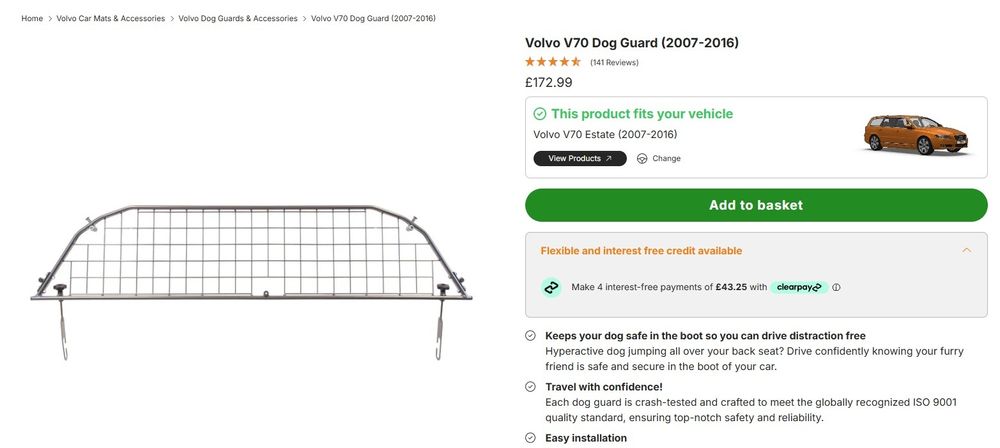Collapse the interest free credit panel chevron
The image size is (1000, 448).
(966, 251)
